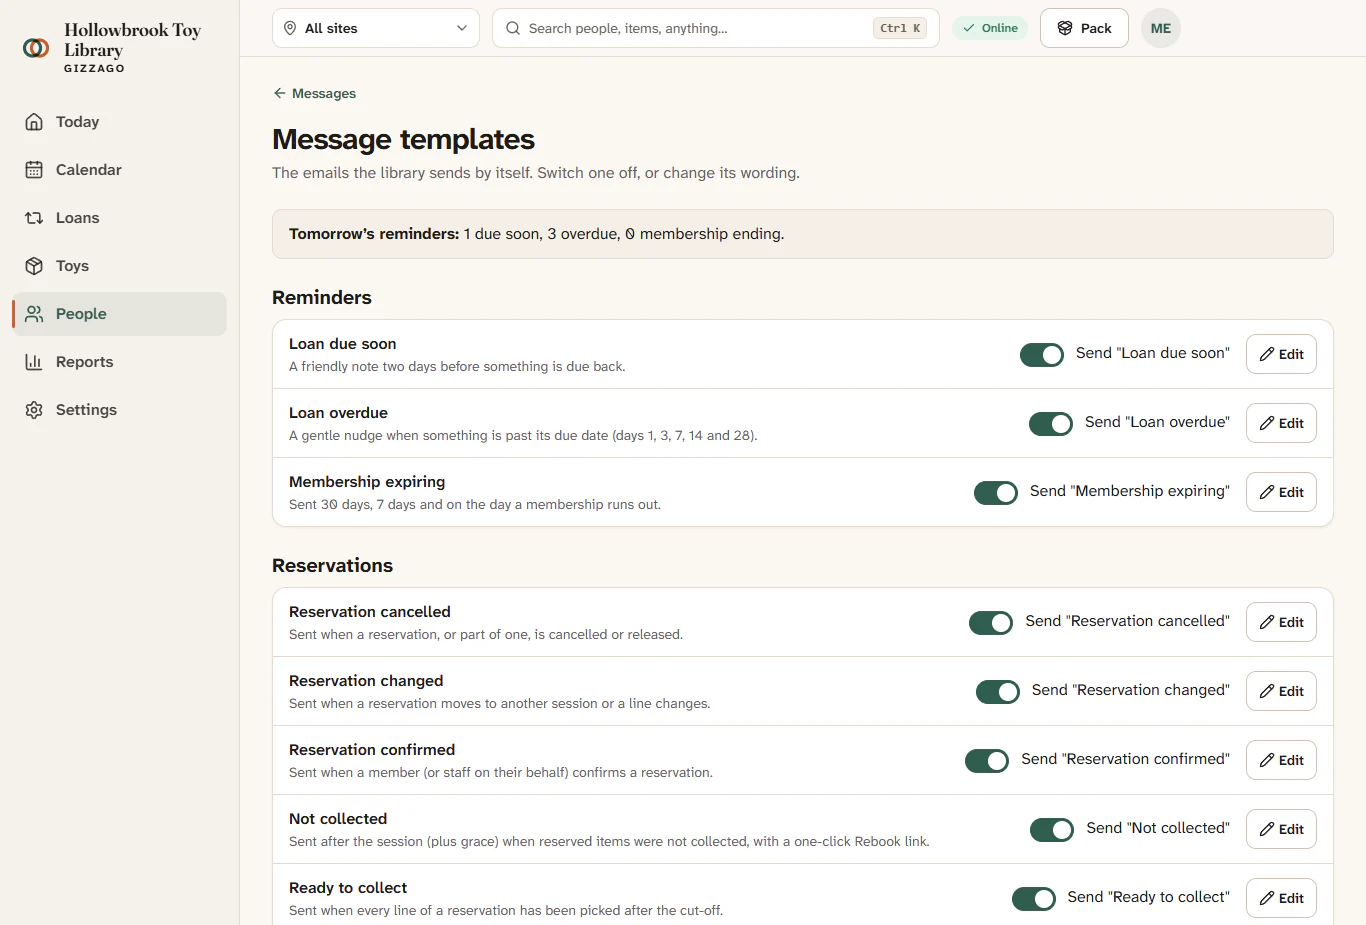
Task: Open the ME user avatar
Action: pyautogui.click(x=1161, y=28)
